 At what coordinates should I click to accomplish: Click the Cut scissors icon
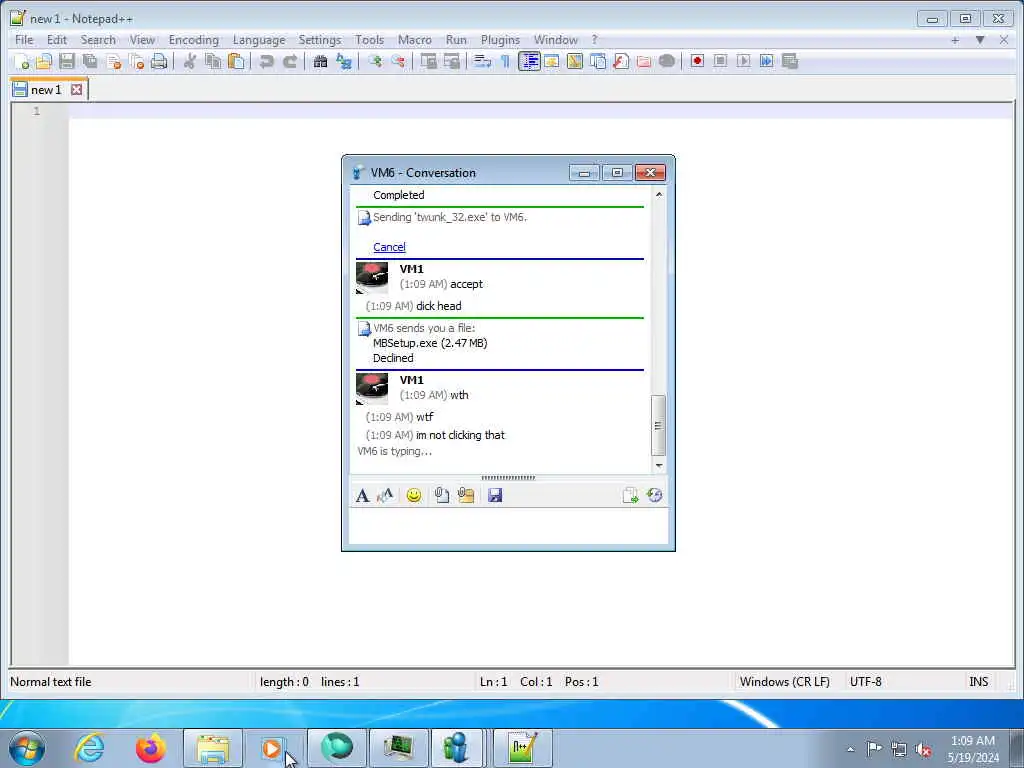pyautogui.click(x=189, y=61)
